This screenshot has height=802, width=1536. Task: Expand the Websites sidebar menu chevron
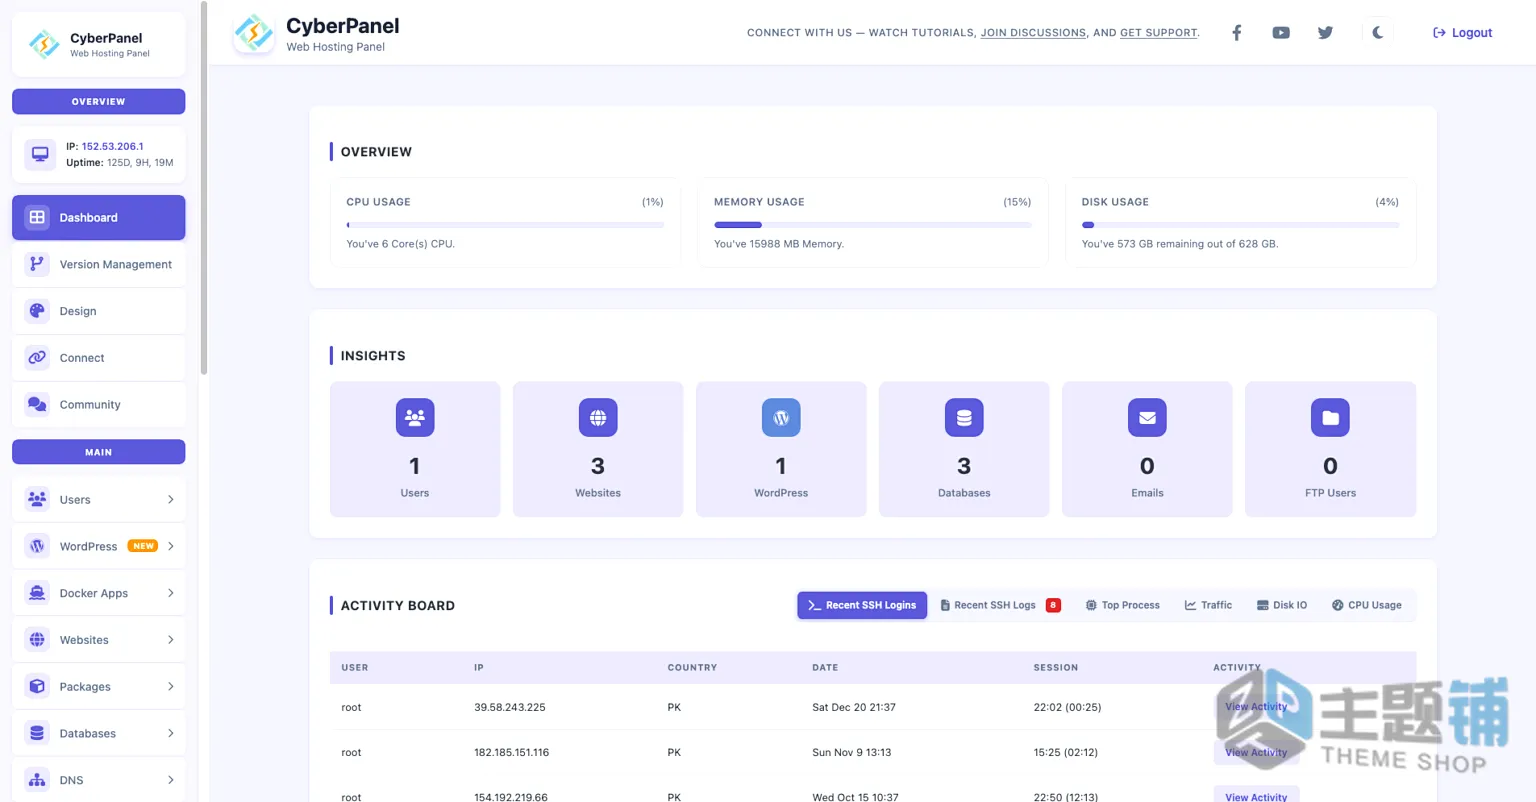(171, 640)
